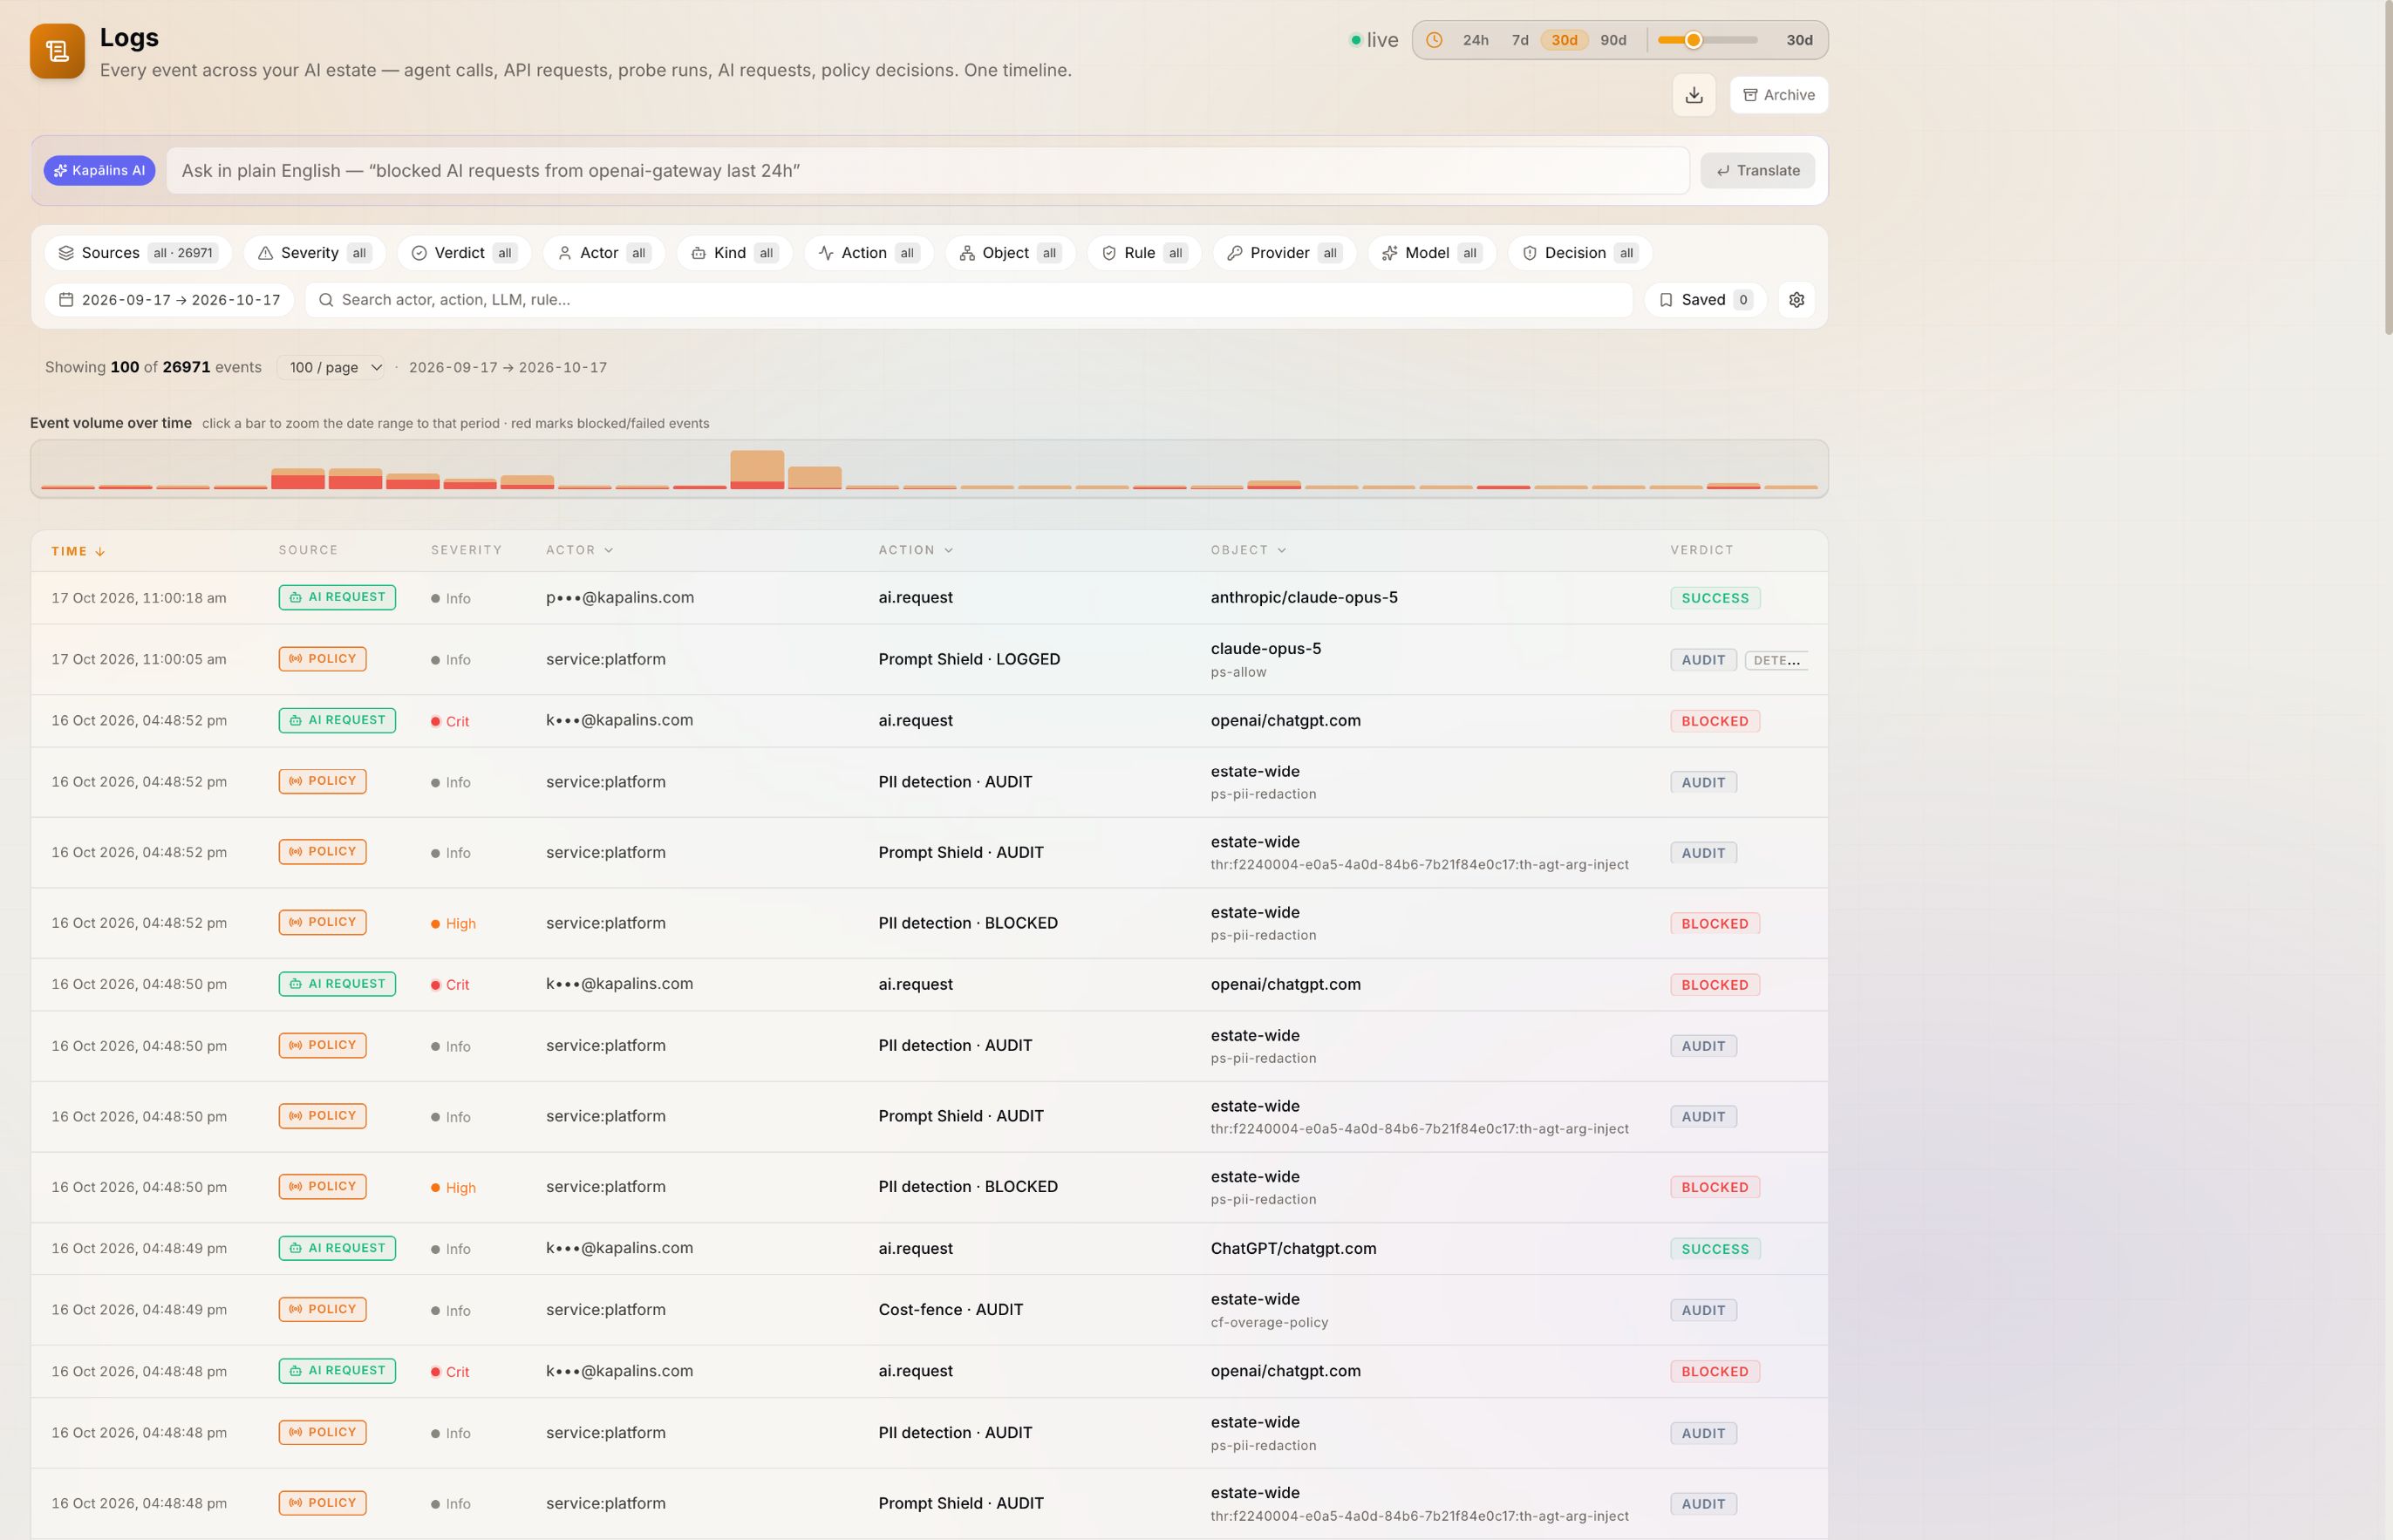Viewport: 2393px width, 1540px height.
Task: Open the Verdict filter dropdown
Action: (x=464, y=253)
